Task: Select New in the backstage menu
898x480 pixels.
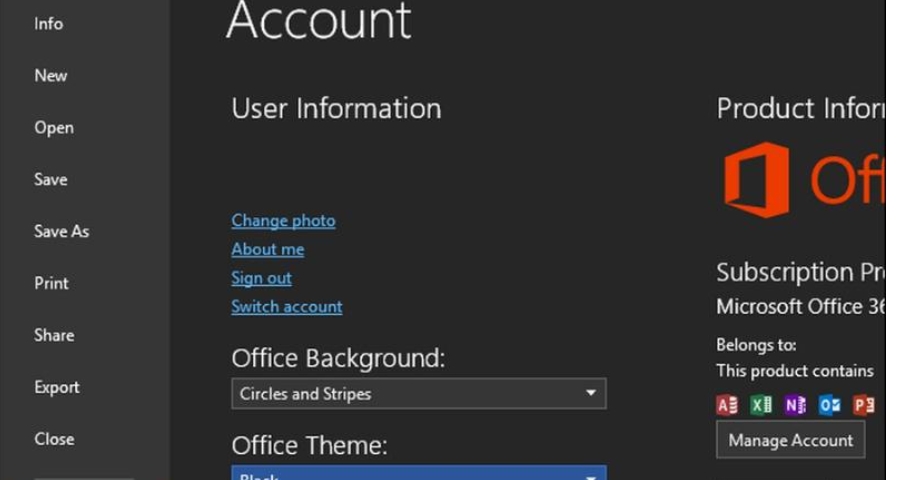Action: click(50, 76)
